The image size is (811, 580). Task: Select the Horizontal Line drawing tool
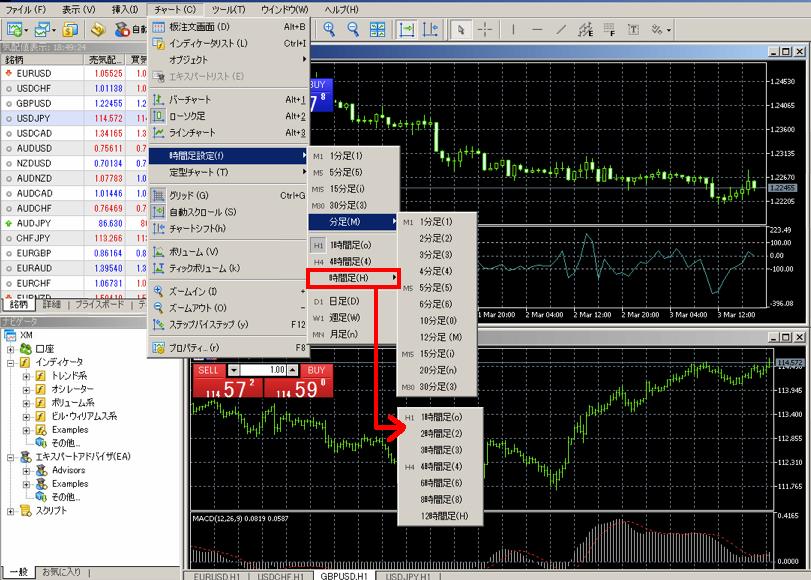point(537,29)
